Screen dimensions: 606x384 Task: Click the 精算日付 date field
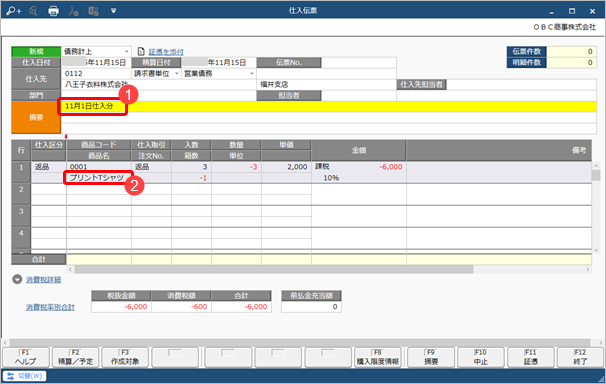[x=218, y=63]
